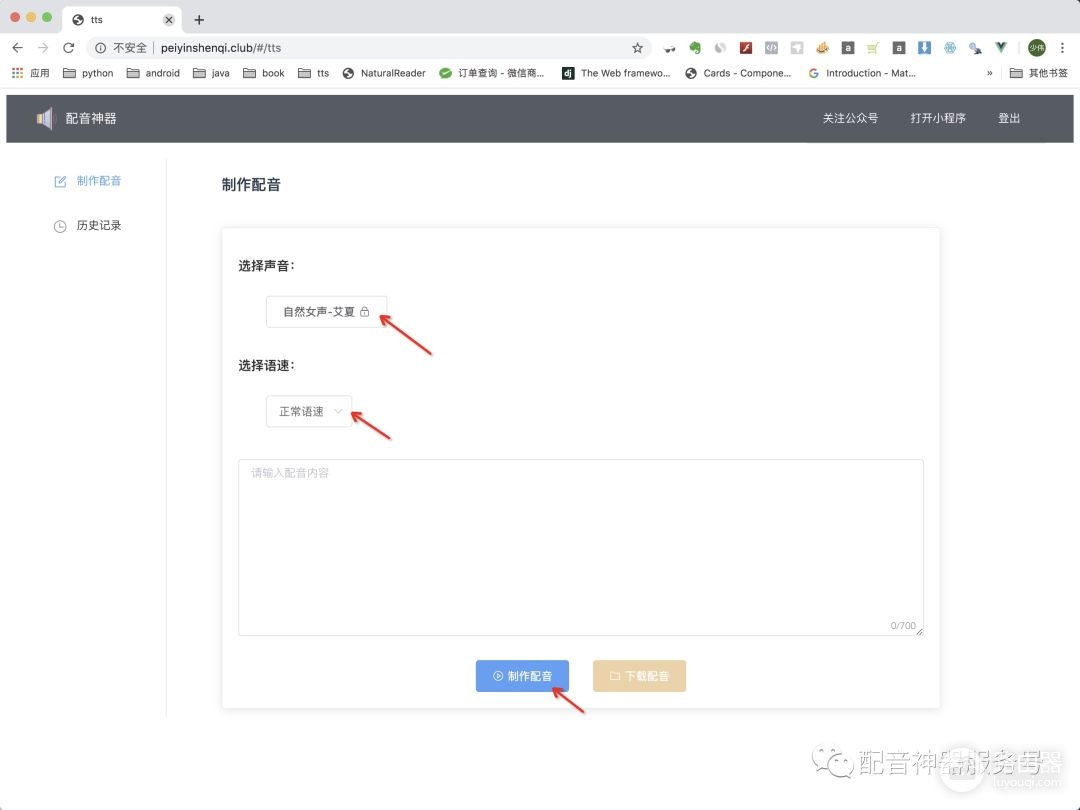The width and height of the screenshot is (1080, 810).
Task: Click the site info icon beside 不安全
Action: (x=101, y=48)
